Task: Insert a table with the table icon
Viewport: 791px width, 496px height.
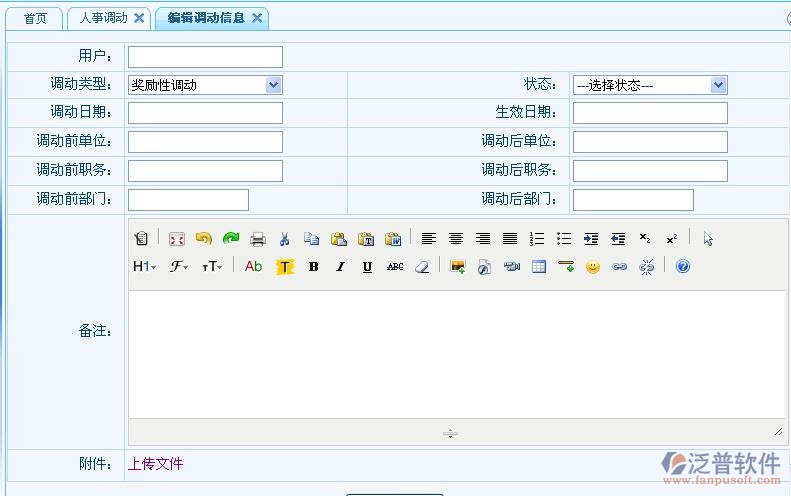Action: tap(539, 267)
